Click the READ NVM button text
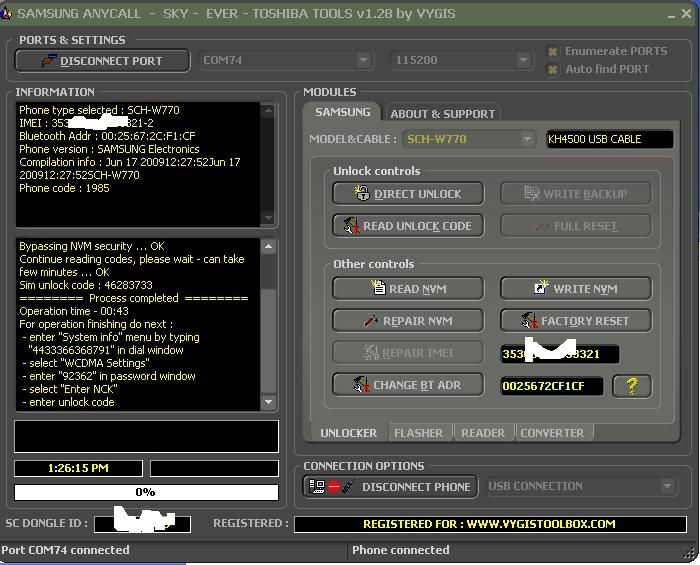The width and height of the screenshot is (700, 565). point(417,289)
